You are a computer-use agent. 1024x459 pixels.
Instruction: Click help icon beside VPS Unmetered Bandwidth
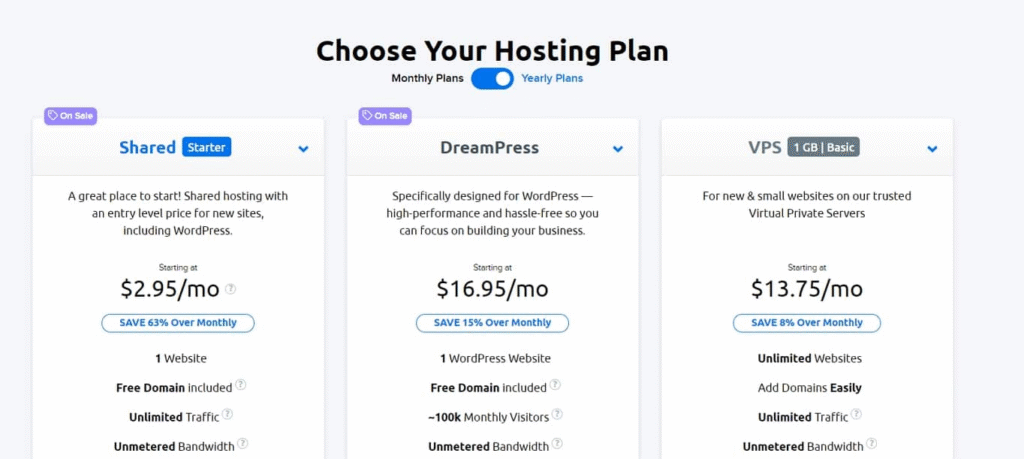pos(872,445)
